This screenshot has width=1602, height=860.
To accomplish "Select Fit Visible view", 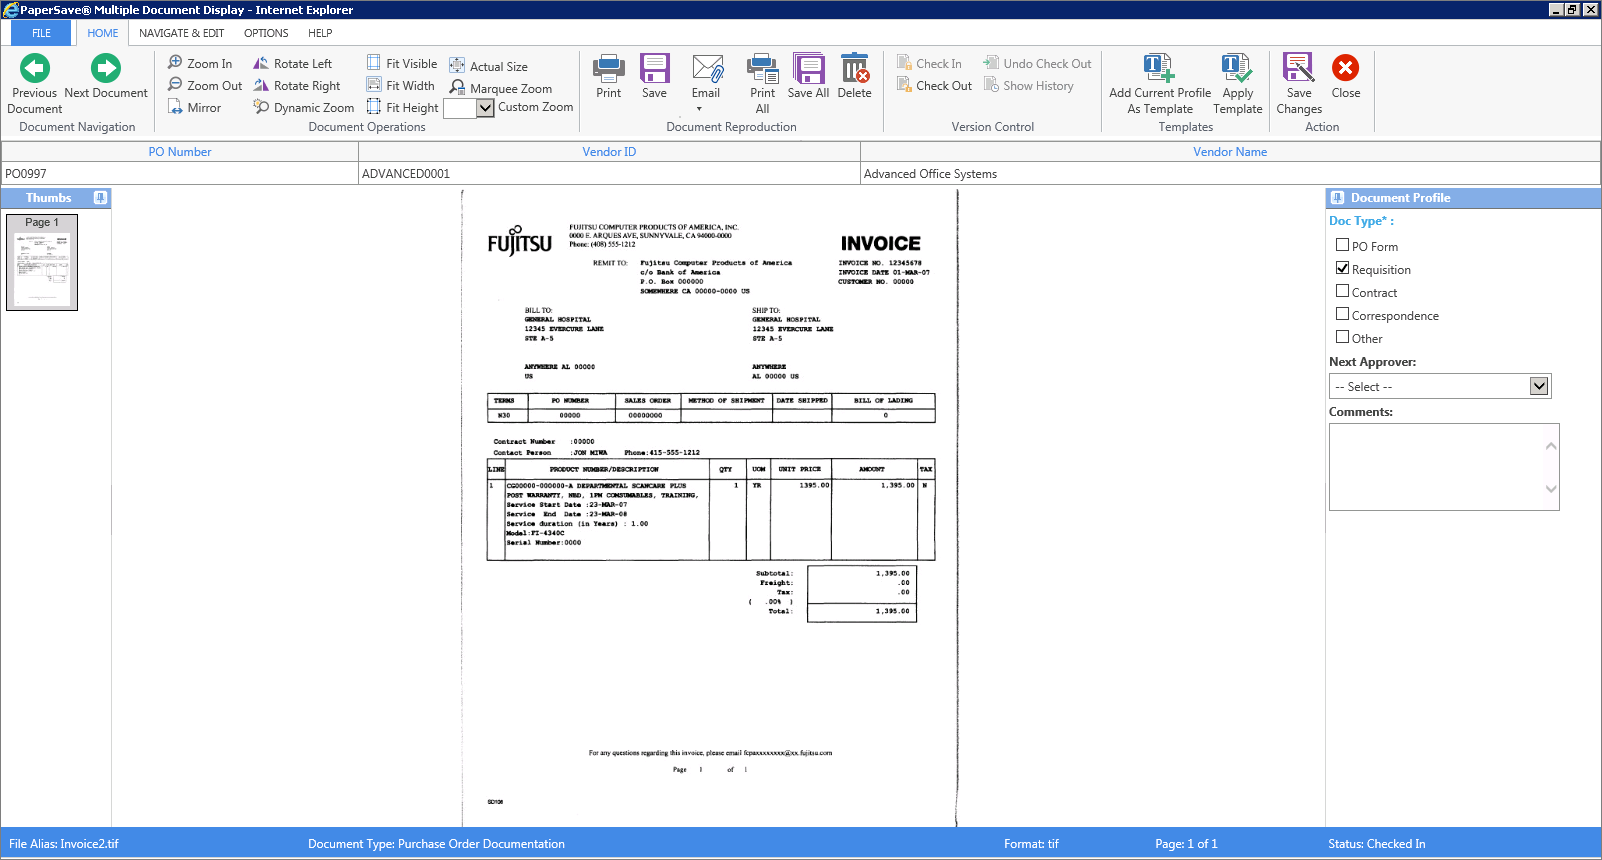I will tap(401, 63).
